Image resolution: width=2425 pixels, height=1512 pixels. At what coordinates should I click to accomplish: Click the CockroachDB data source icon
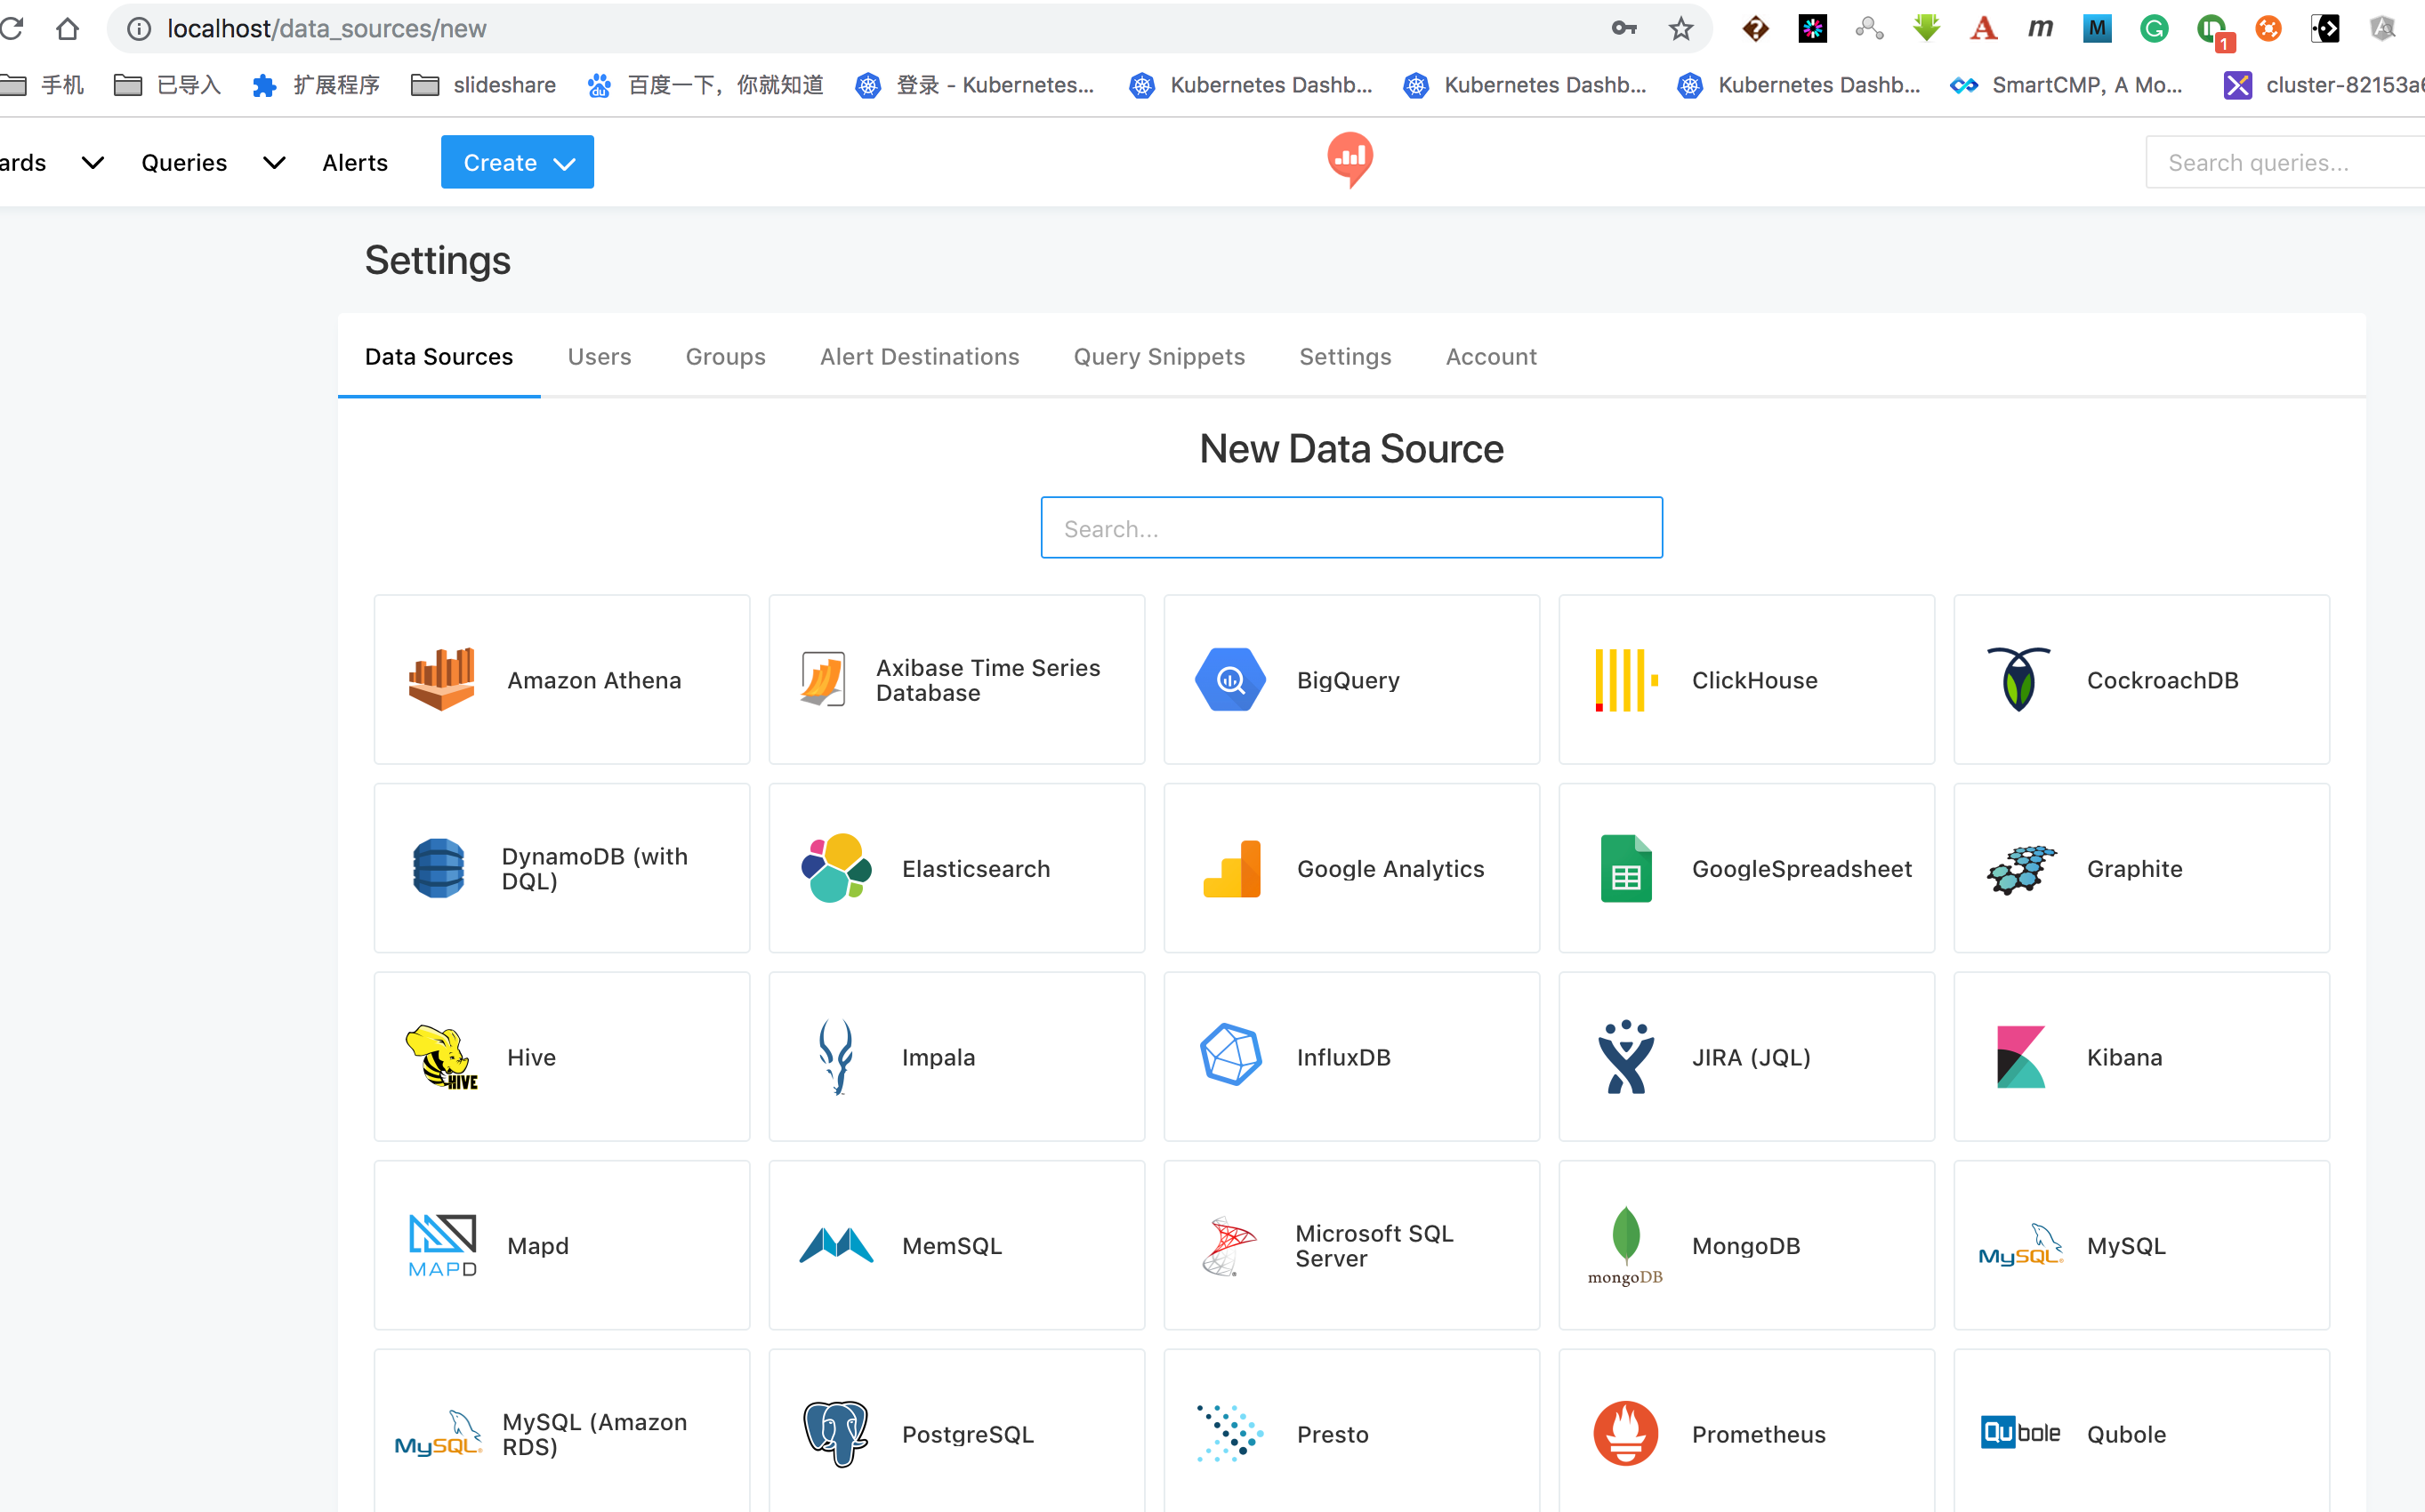click(x=2021, y=680)
